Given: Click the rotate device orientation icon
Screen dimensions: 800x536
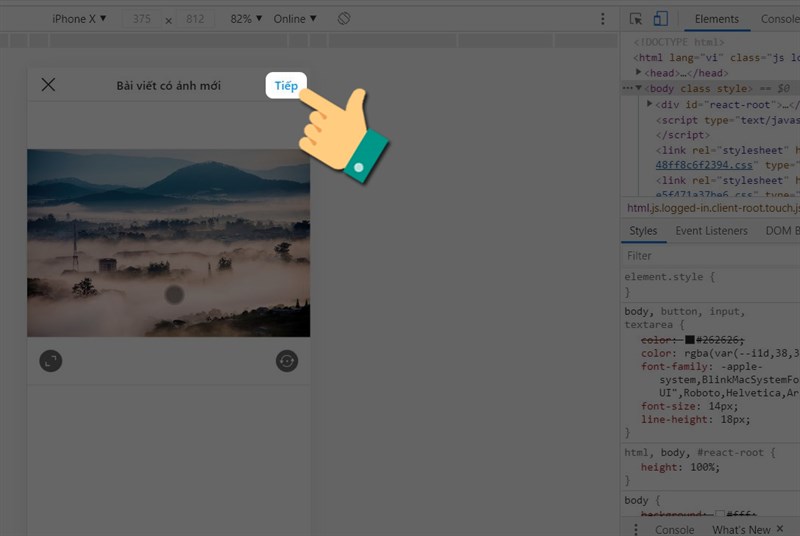Looking at the screenshot, I should point(344,19).
